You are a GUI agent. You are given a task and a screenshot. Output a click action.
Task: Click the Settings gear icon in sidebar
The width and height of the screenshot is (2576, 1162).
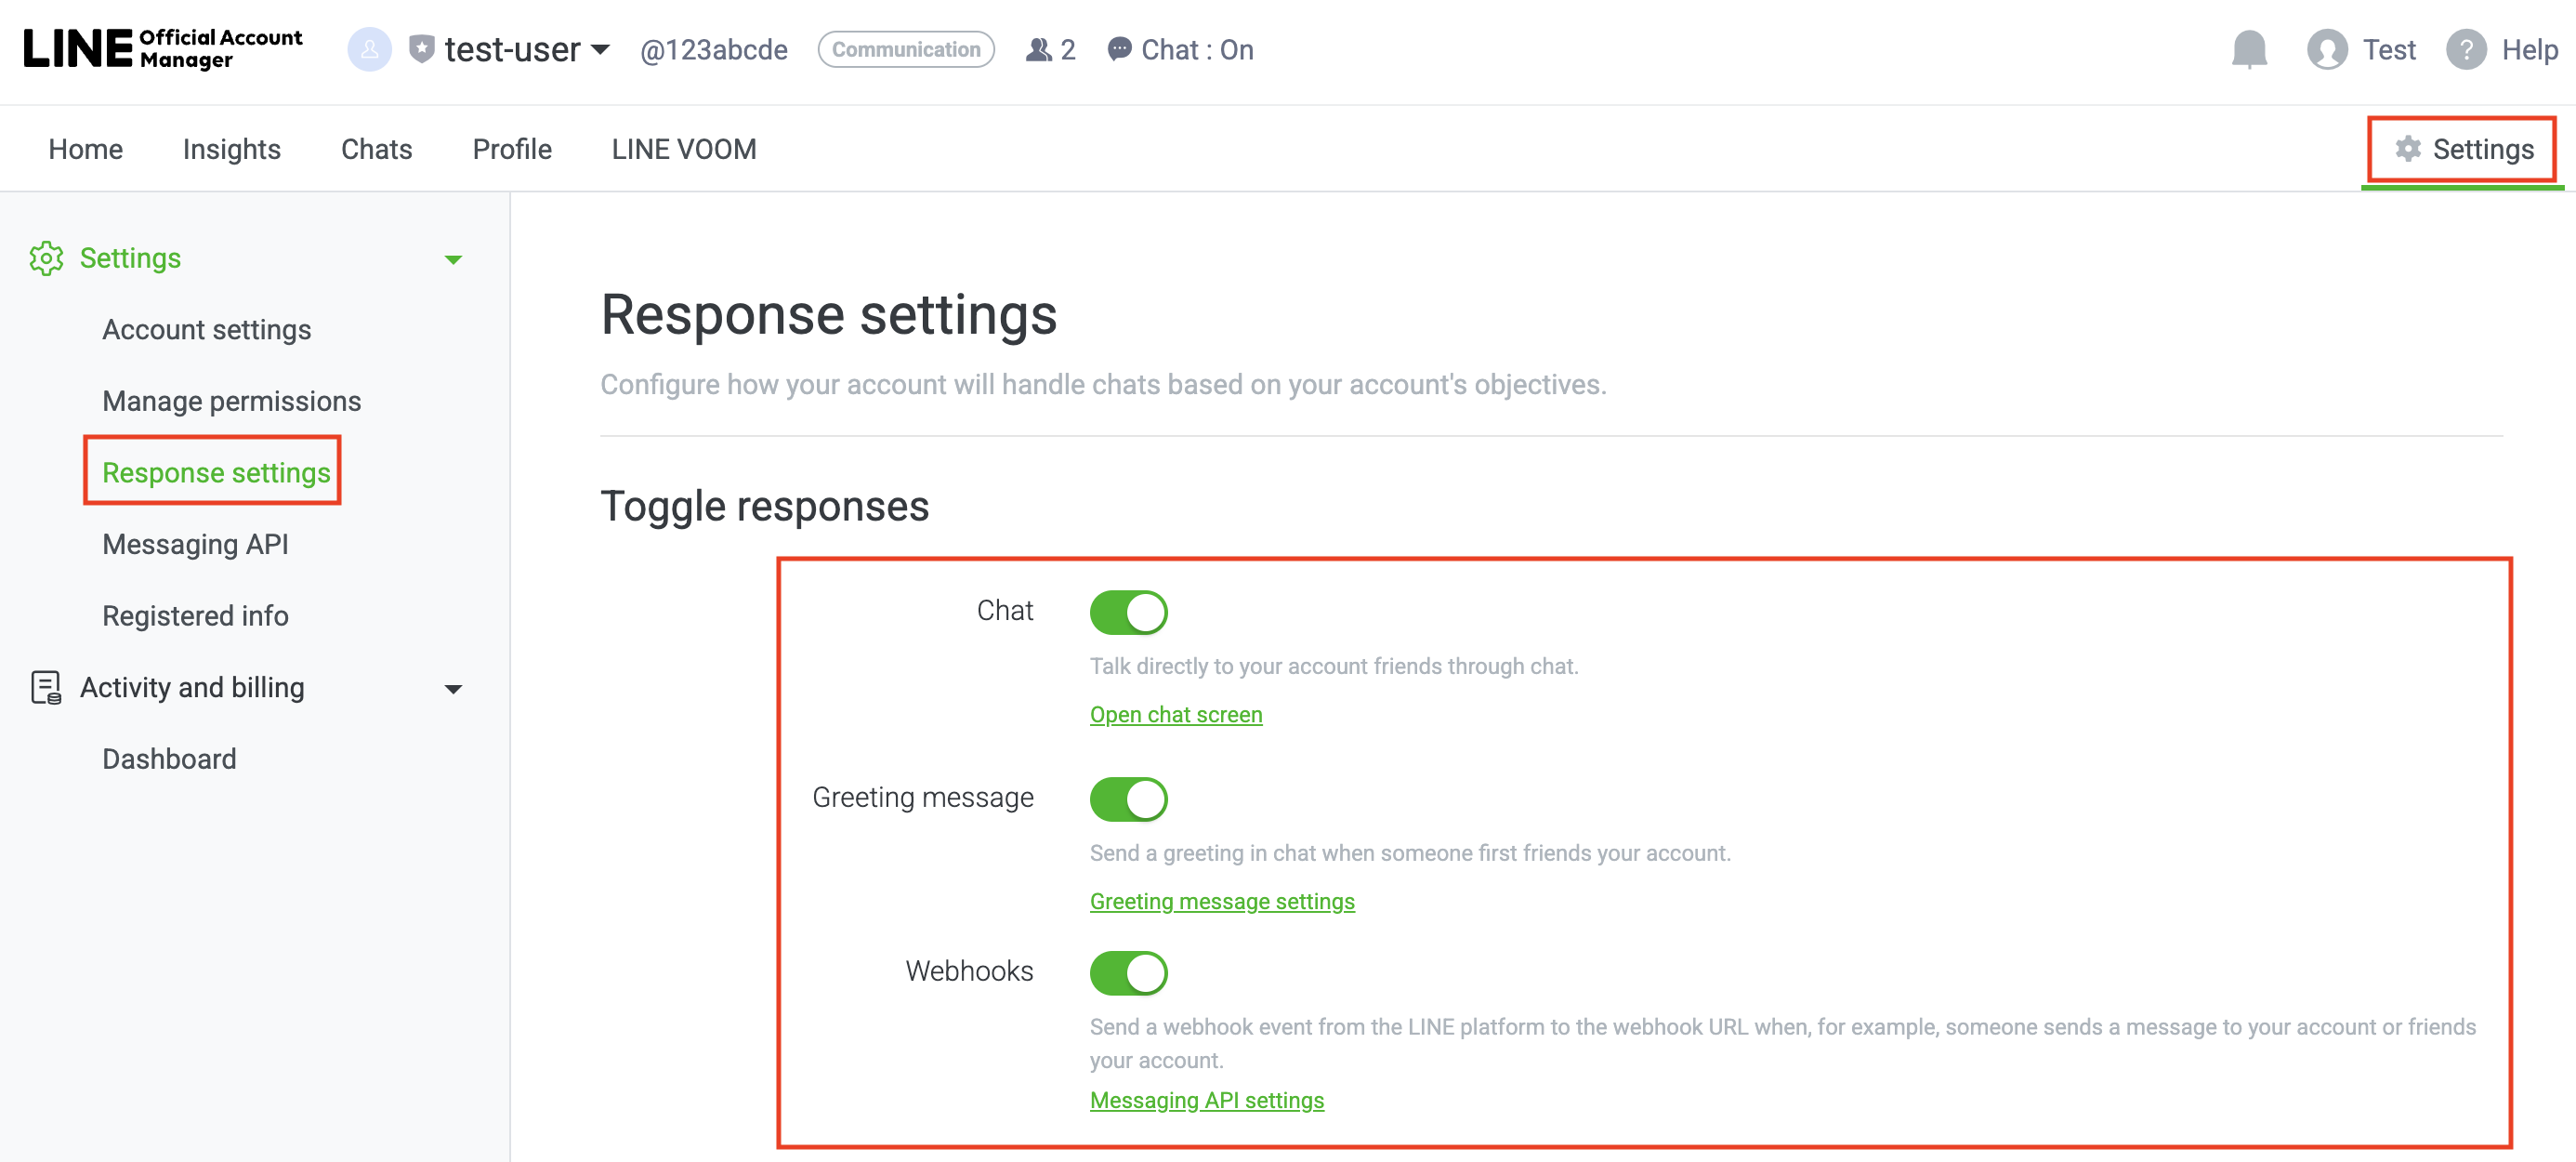pyautogui.click(x=46, y=258)
